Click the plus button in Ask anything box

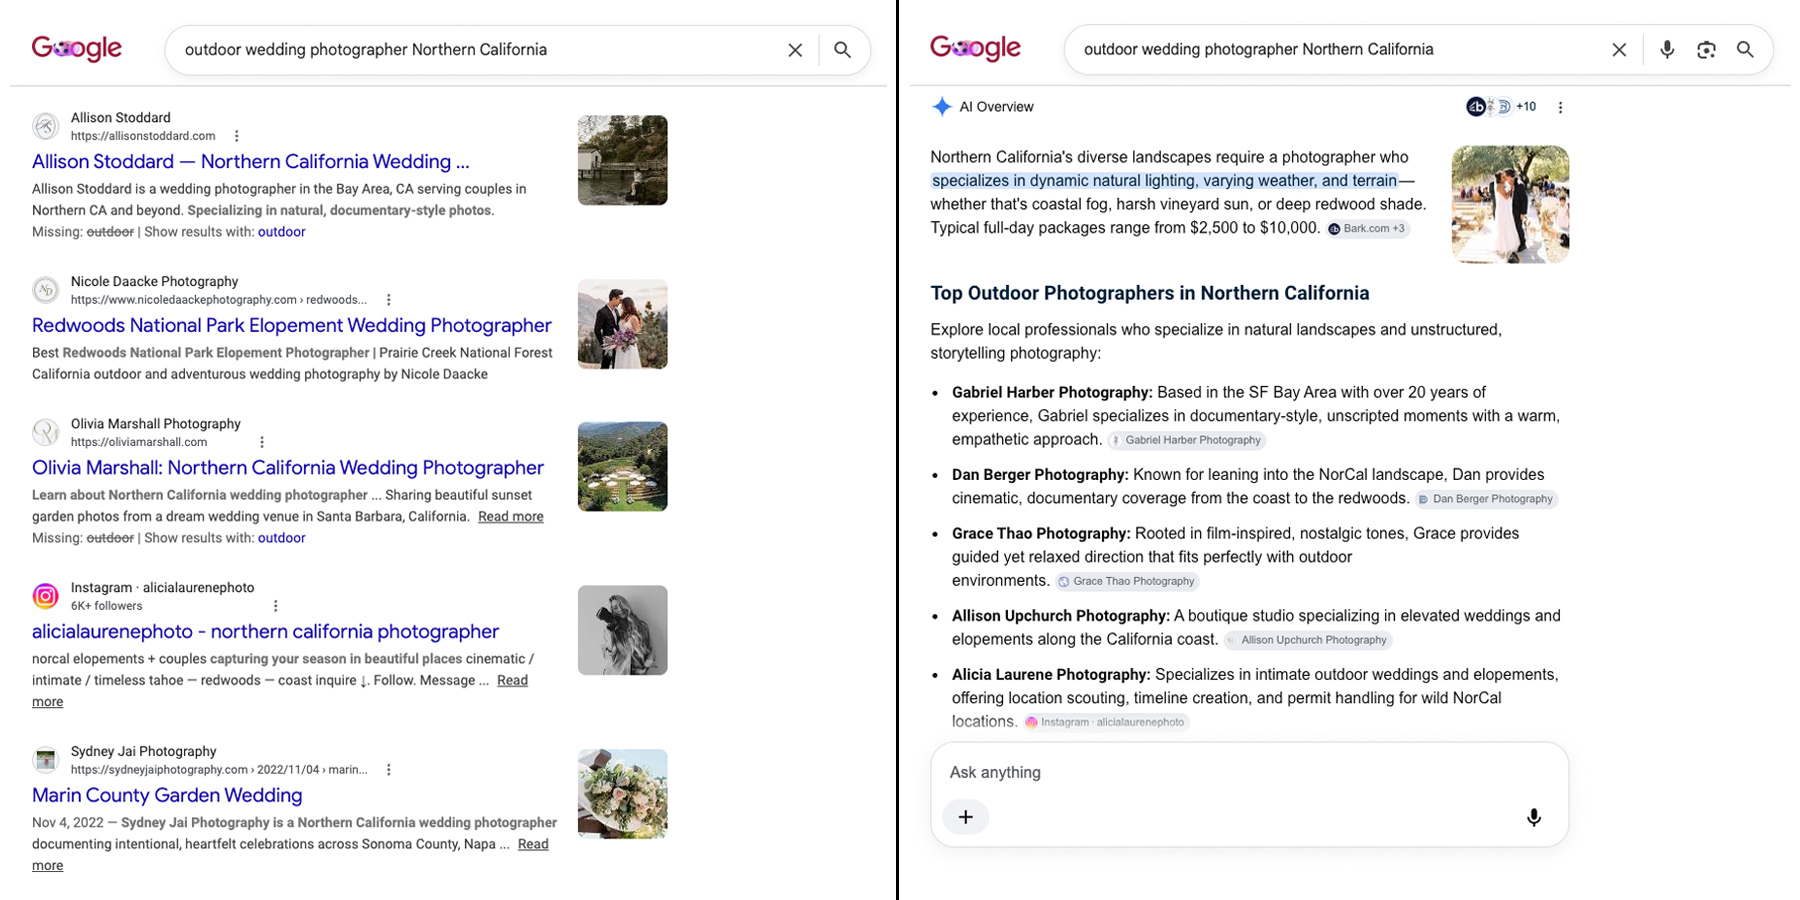point(965,817)
